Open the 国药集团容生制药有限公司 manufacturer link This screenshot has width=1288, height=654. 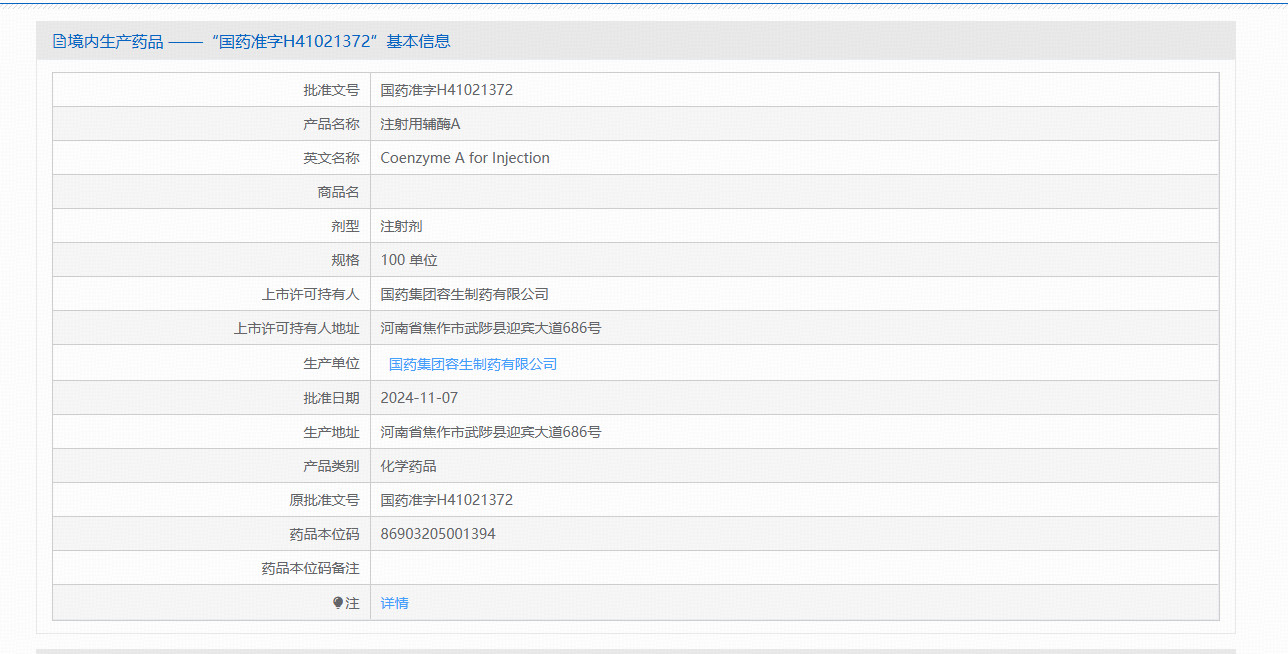click(x=472, y=363)
